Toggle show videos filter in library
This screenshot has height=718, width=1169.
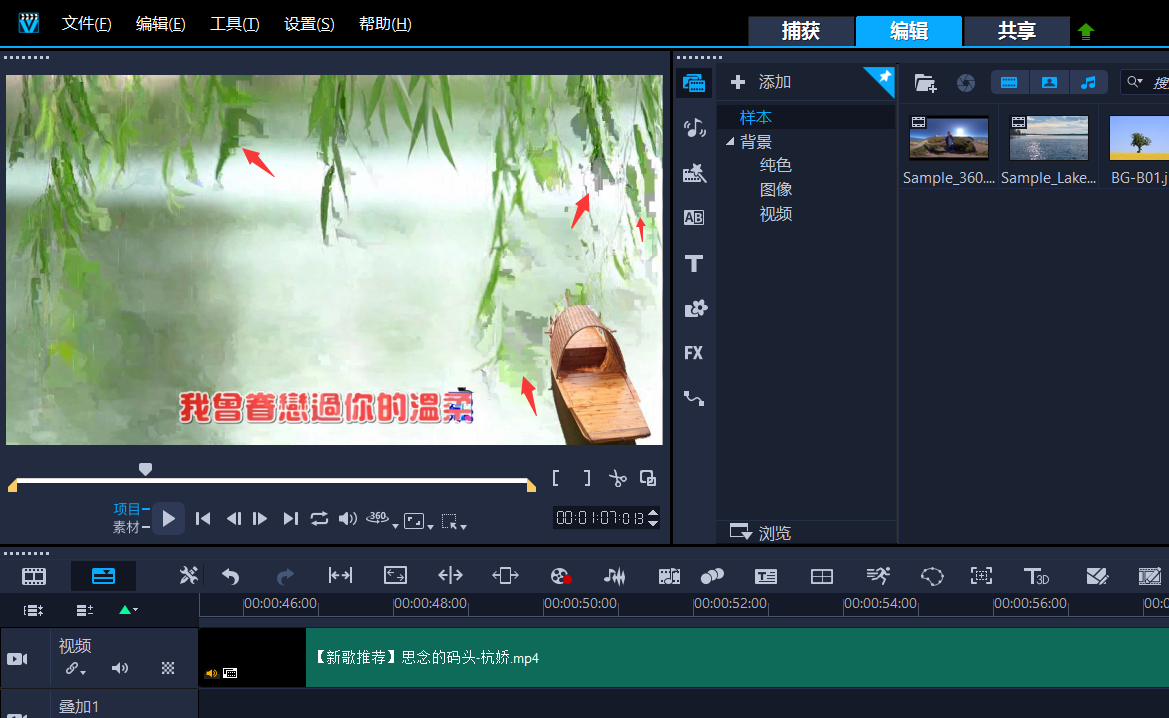1009,82
